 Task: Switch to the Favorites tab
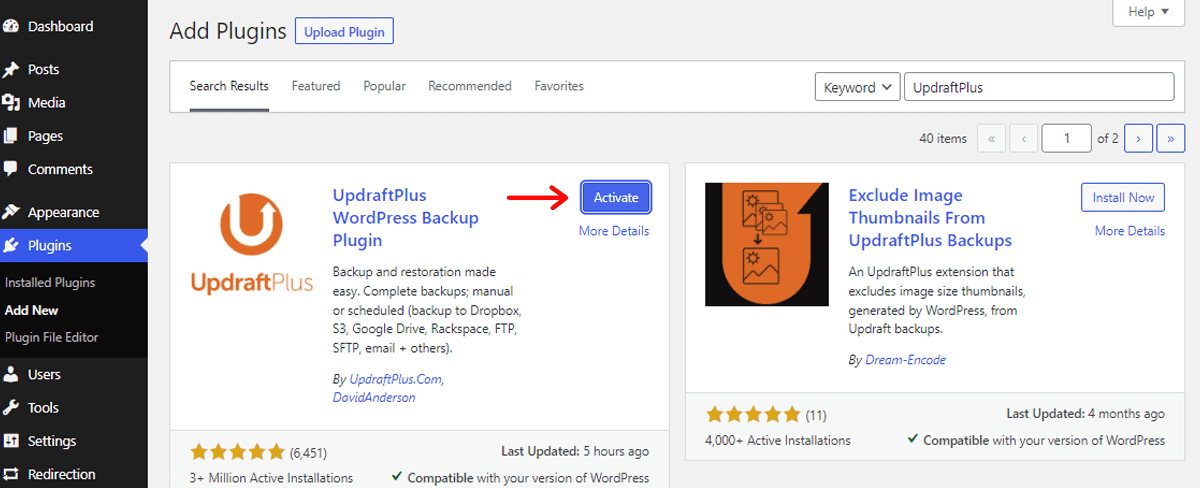click(559, 86)
